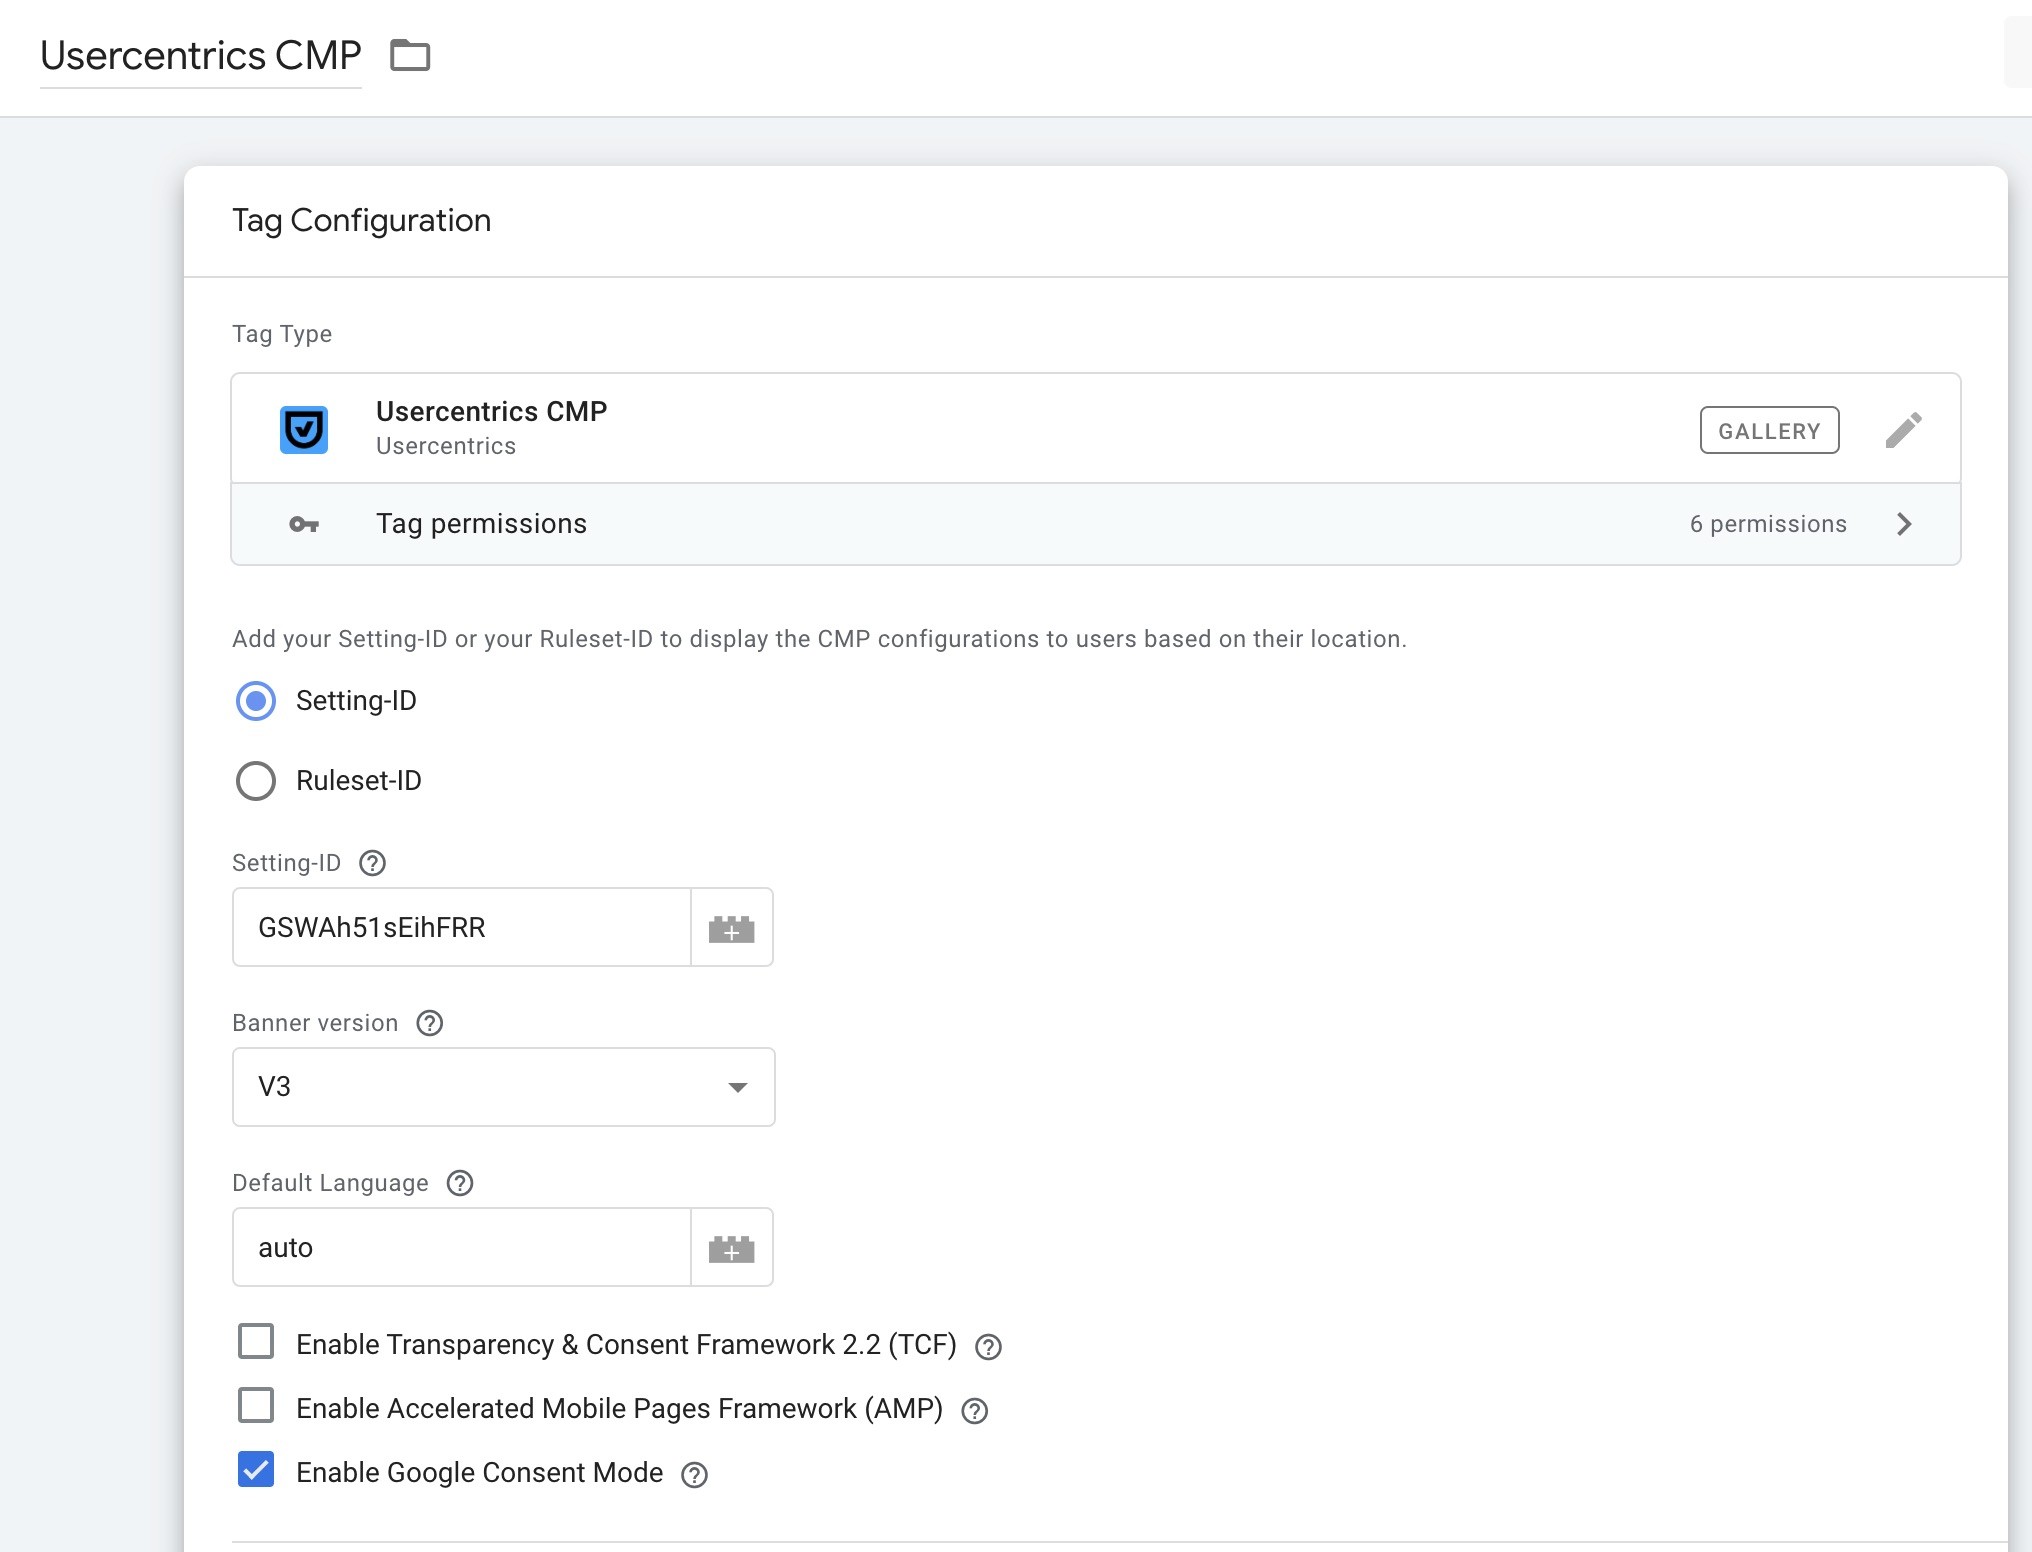2032x1552 pixels.
Task: Enable Accelerated Mobile Pages Framework checkbox
Action: pyautogui.click(x=256, y=1405)
